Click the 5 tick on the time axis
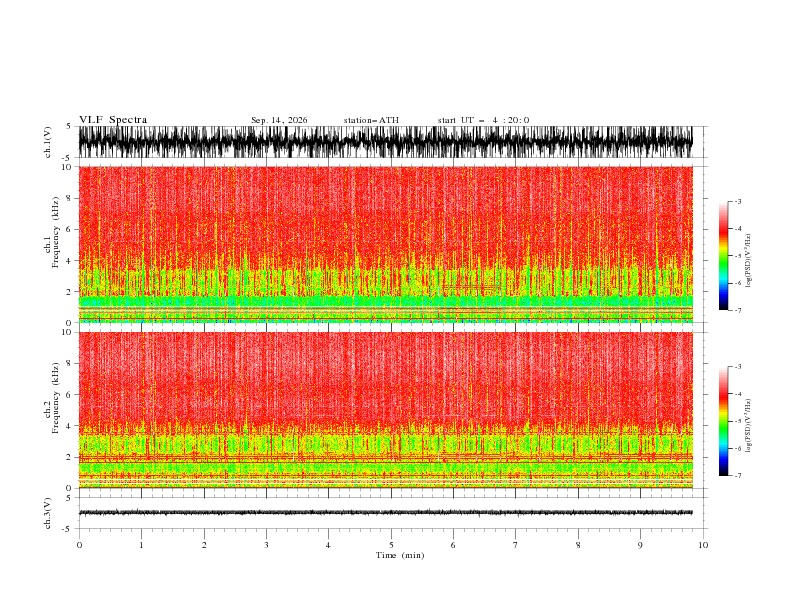The width and height of the screenshot is (792, 612). pyautogui.click(x=391, y=545)
